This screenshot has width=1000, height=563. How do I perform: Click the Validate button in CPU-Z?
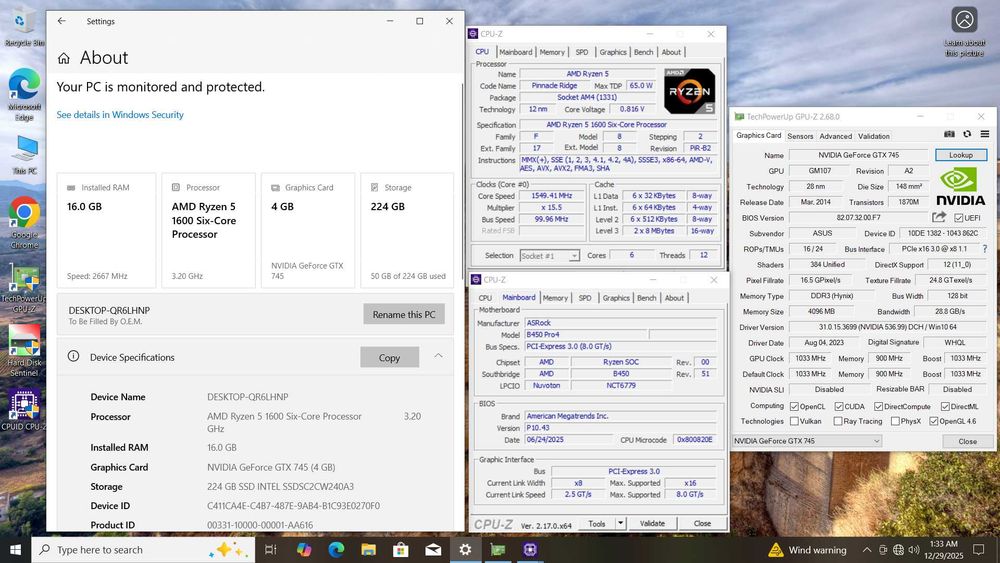tap(652, 523)
